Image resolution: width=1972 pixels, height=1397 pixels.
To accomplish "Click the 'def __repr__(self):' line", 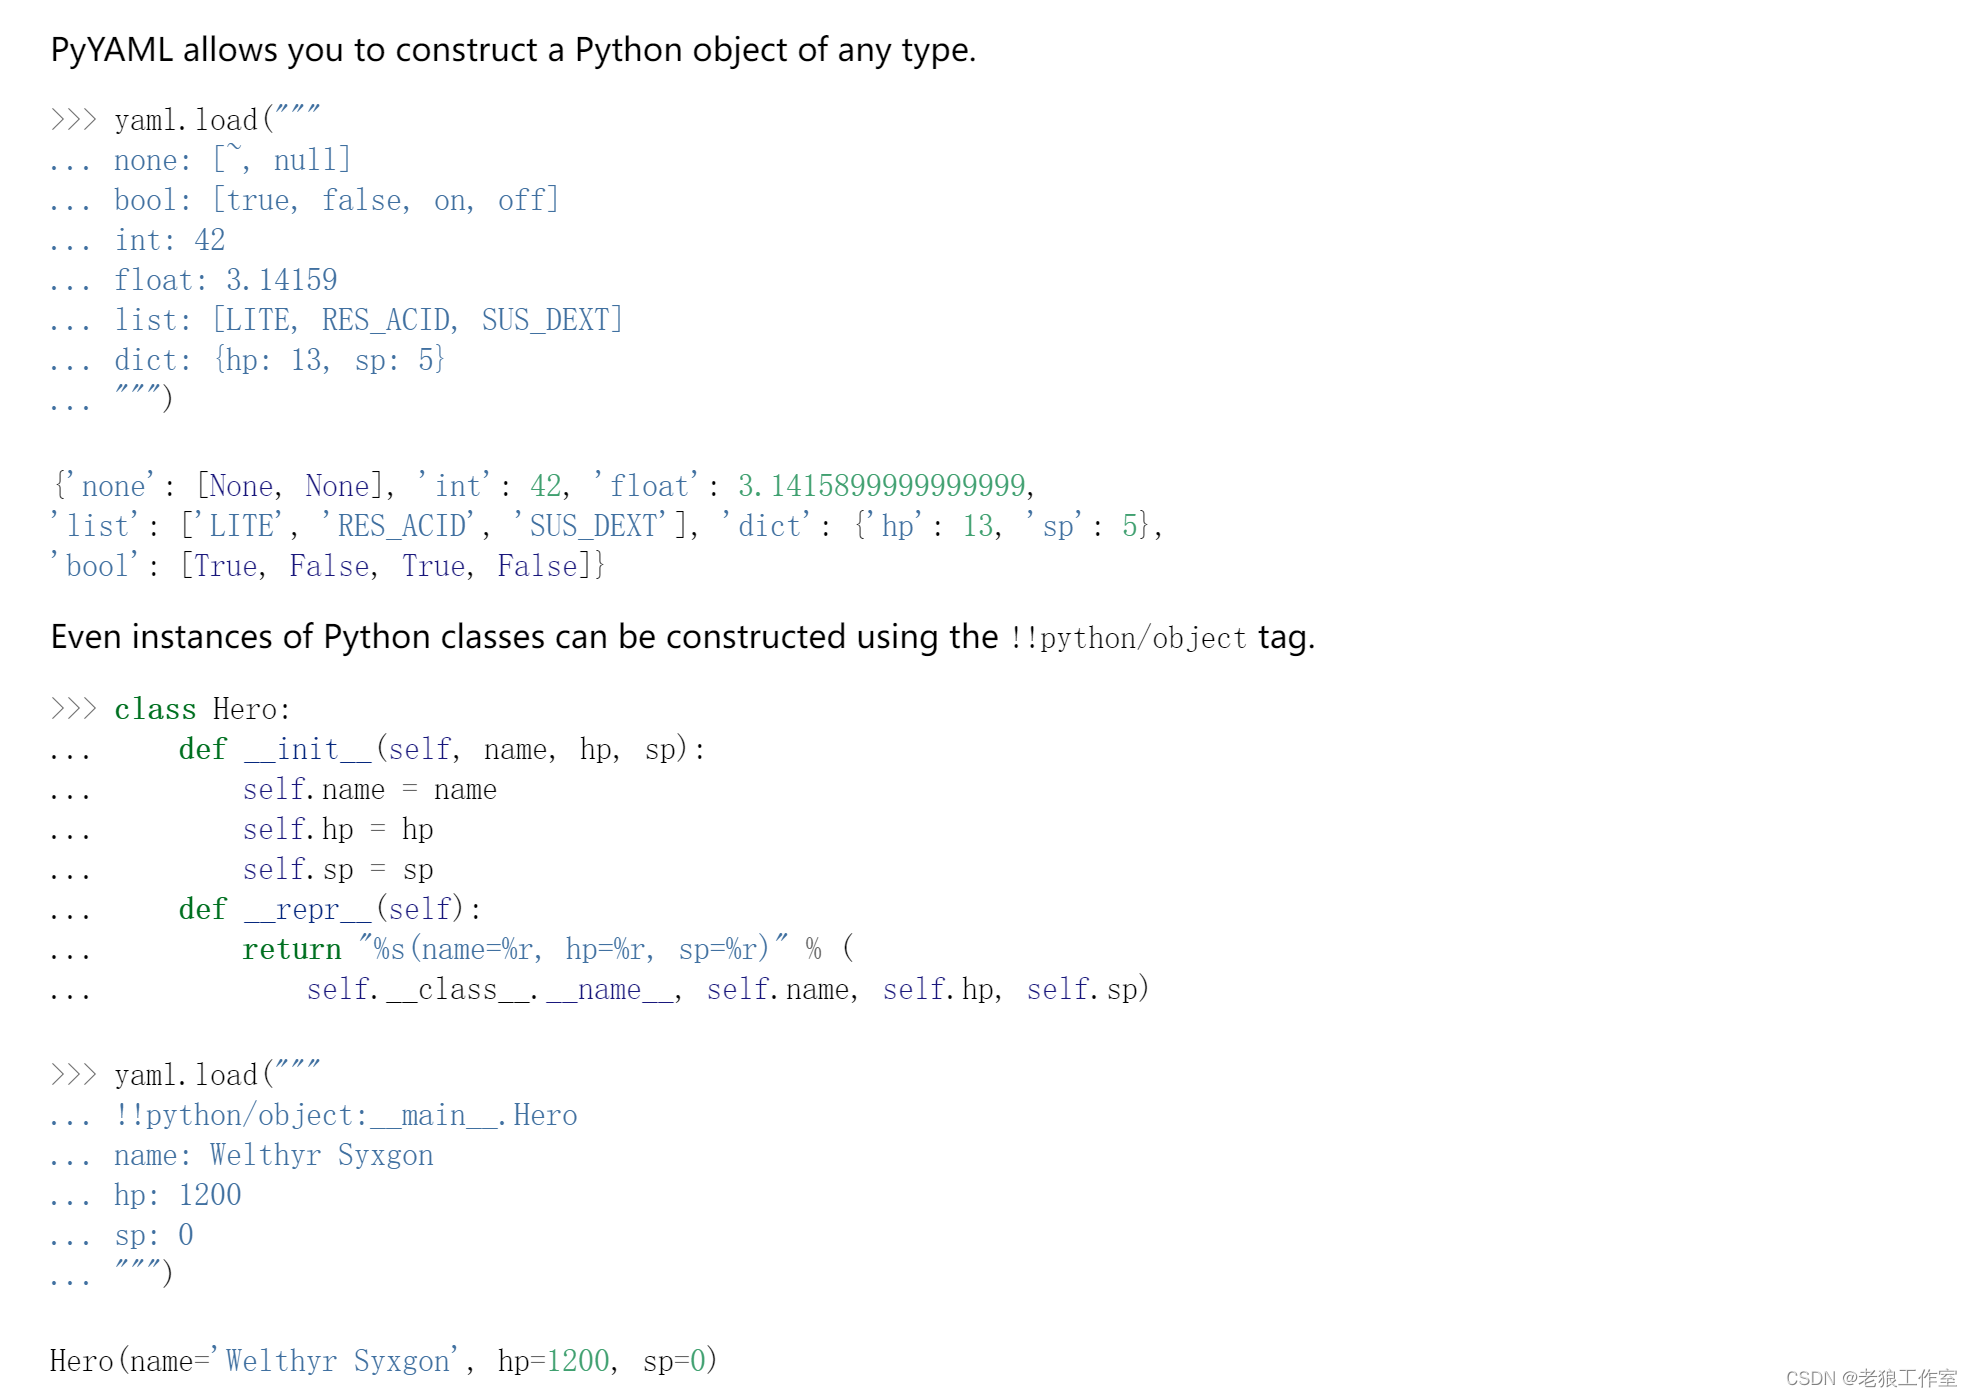I will [x=329, y=910].
